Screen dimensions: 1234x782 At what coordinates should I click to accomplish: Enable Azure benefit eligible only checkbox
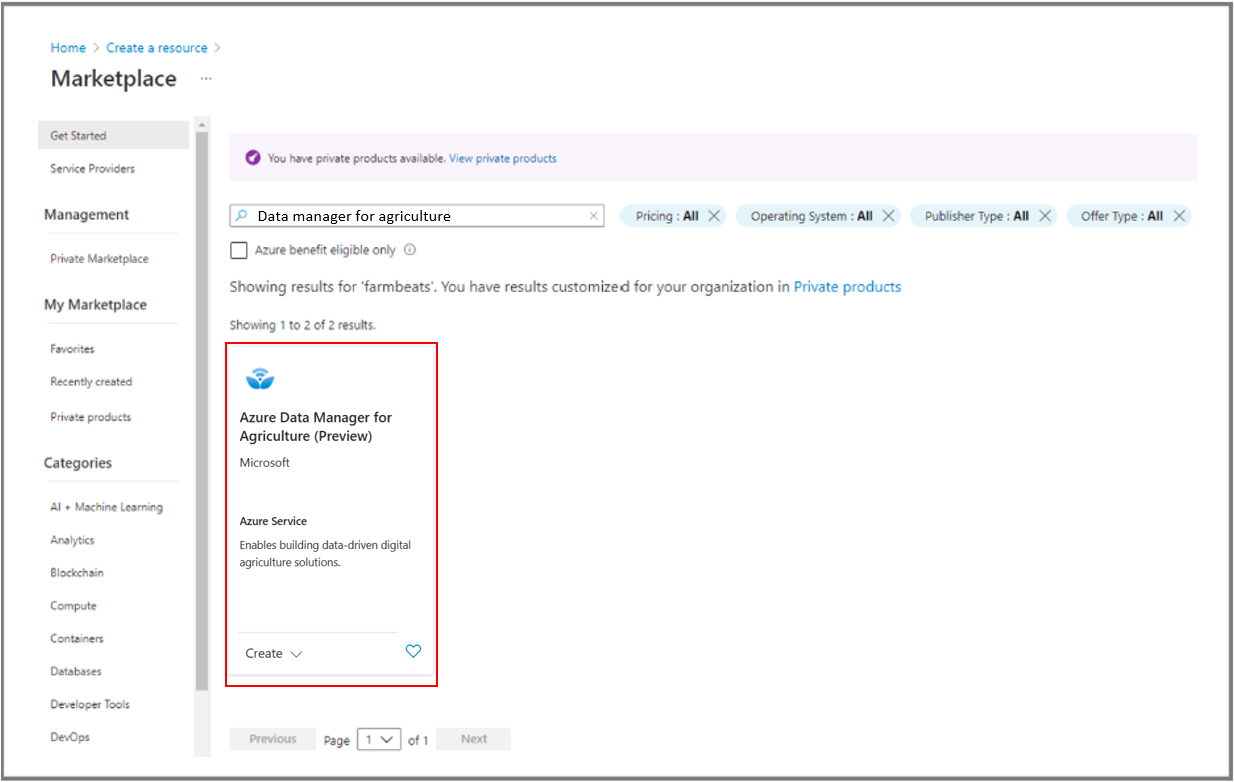coord(239,250)
